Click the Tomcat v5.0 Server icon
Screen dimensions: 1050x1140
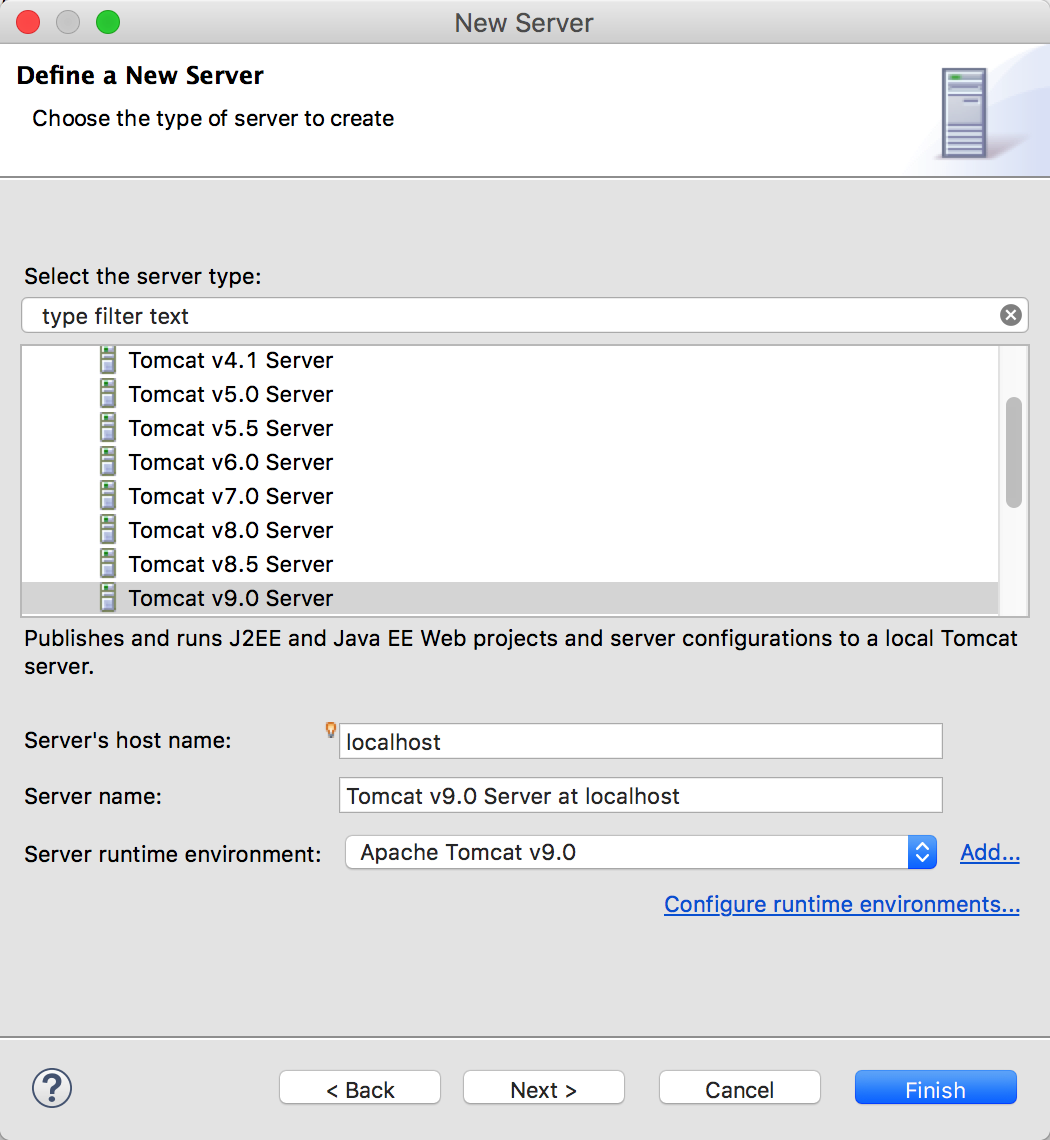click(108, 394)
